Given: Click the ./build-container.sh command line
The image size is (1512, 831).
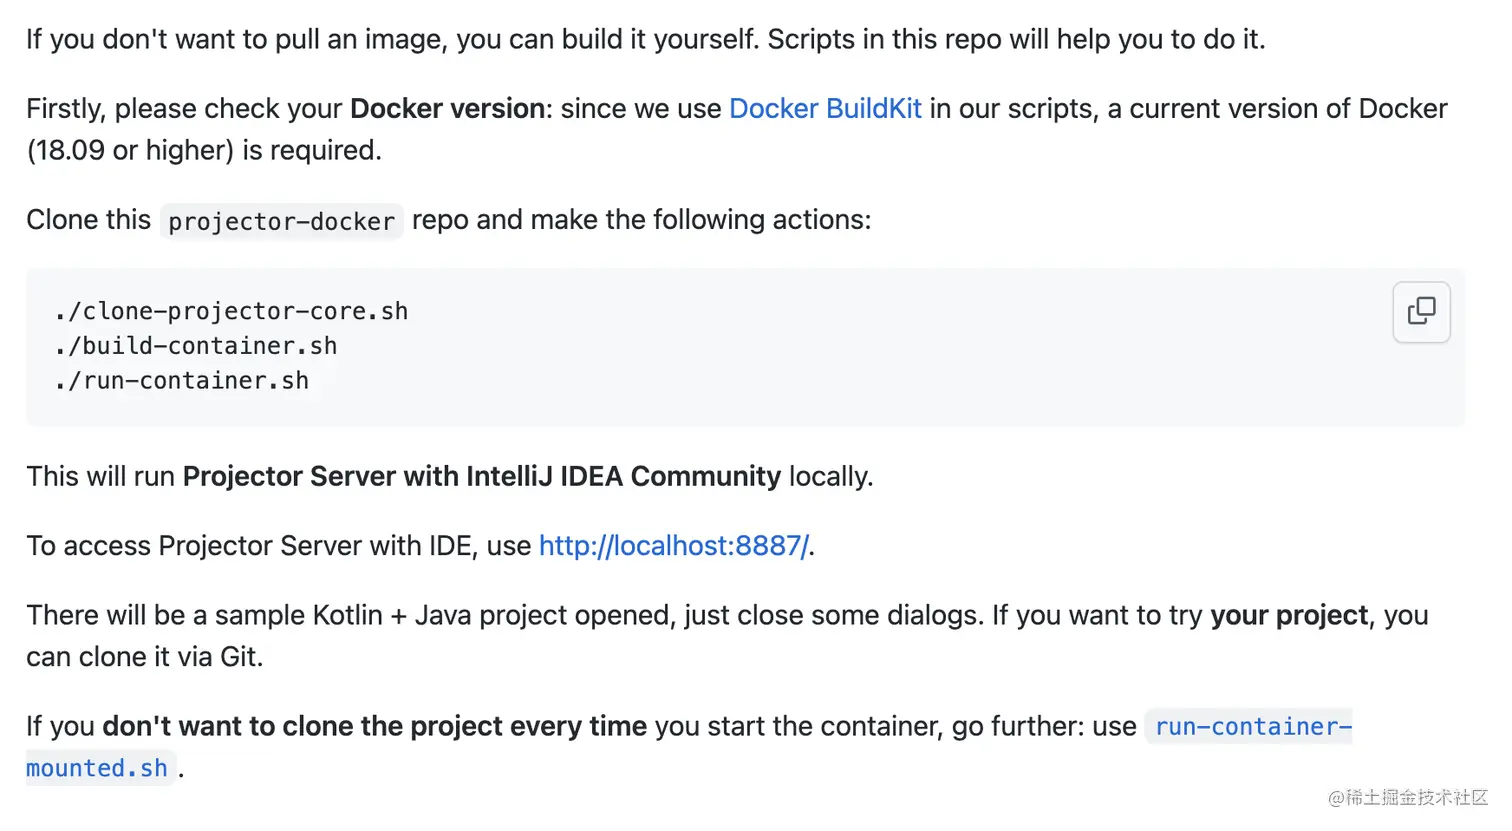Looking at the screenshot, I should coord(196,346).
